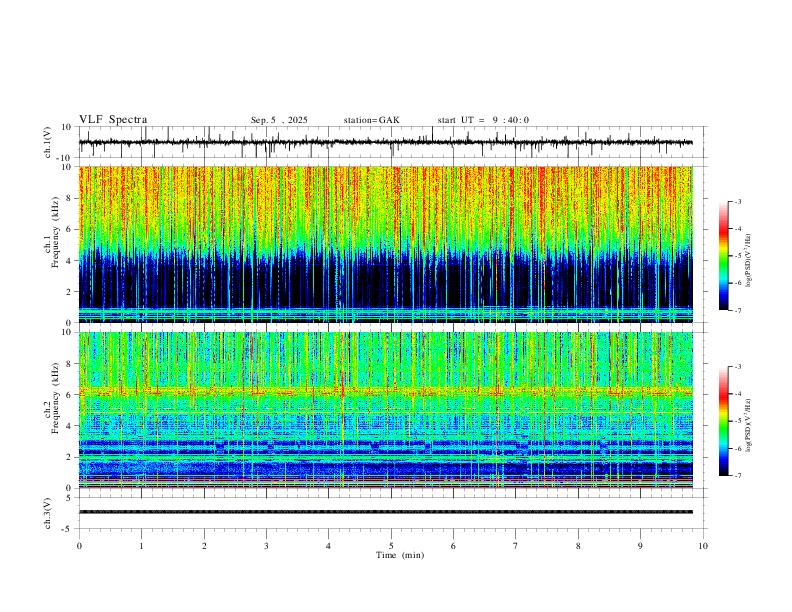Click the "ch.3(V)" axis label
Screen dimensions: 792x612
(x=48, y=514)
